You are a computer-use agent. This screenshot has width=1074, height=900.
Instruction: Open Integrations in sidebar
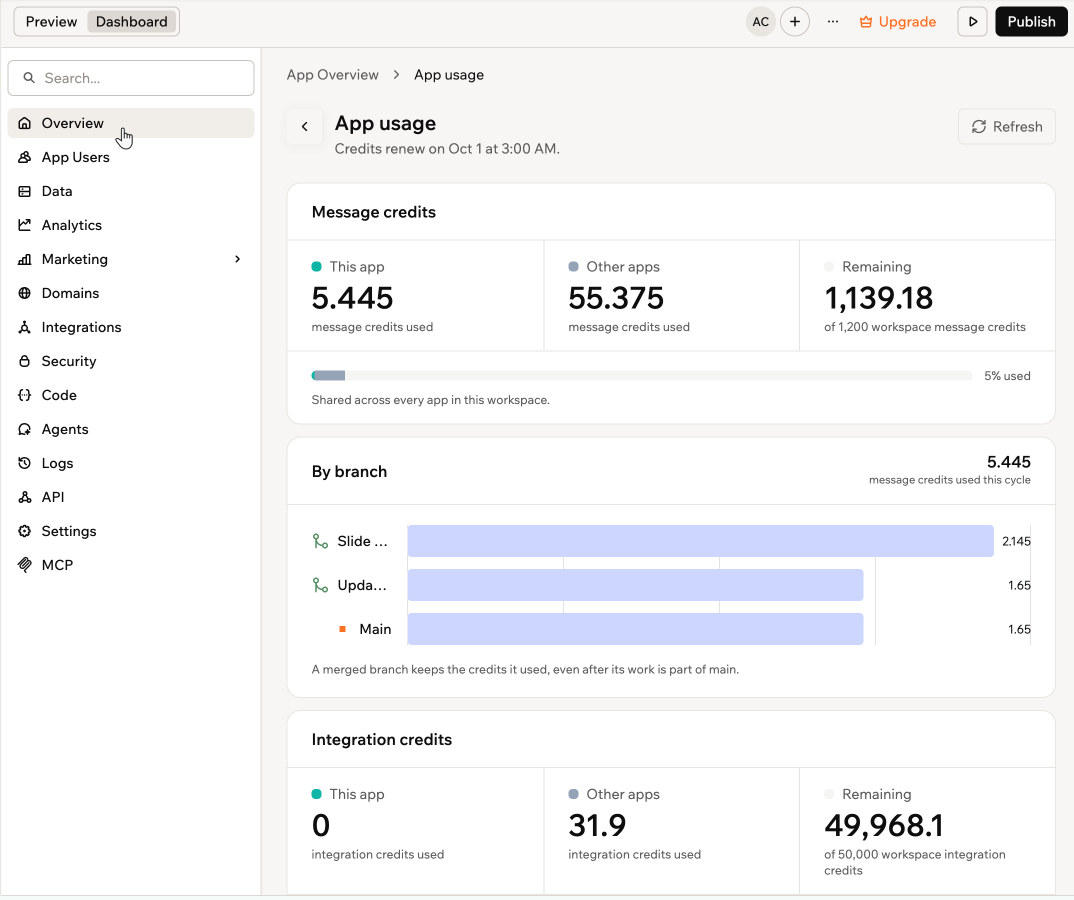131,327
